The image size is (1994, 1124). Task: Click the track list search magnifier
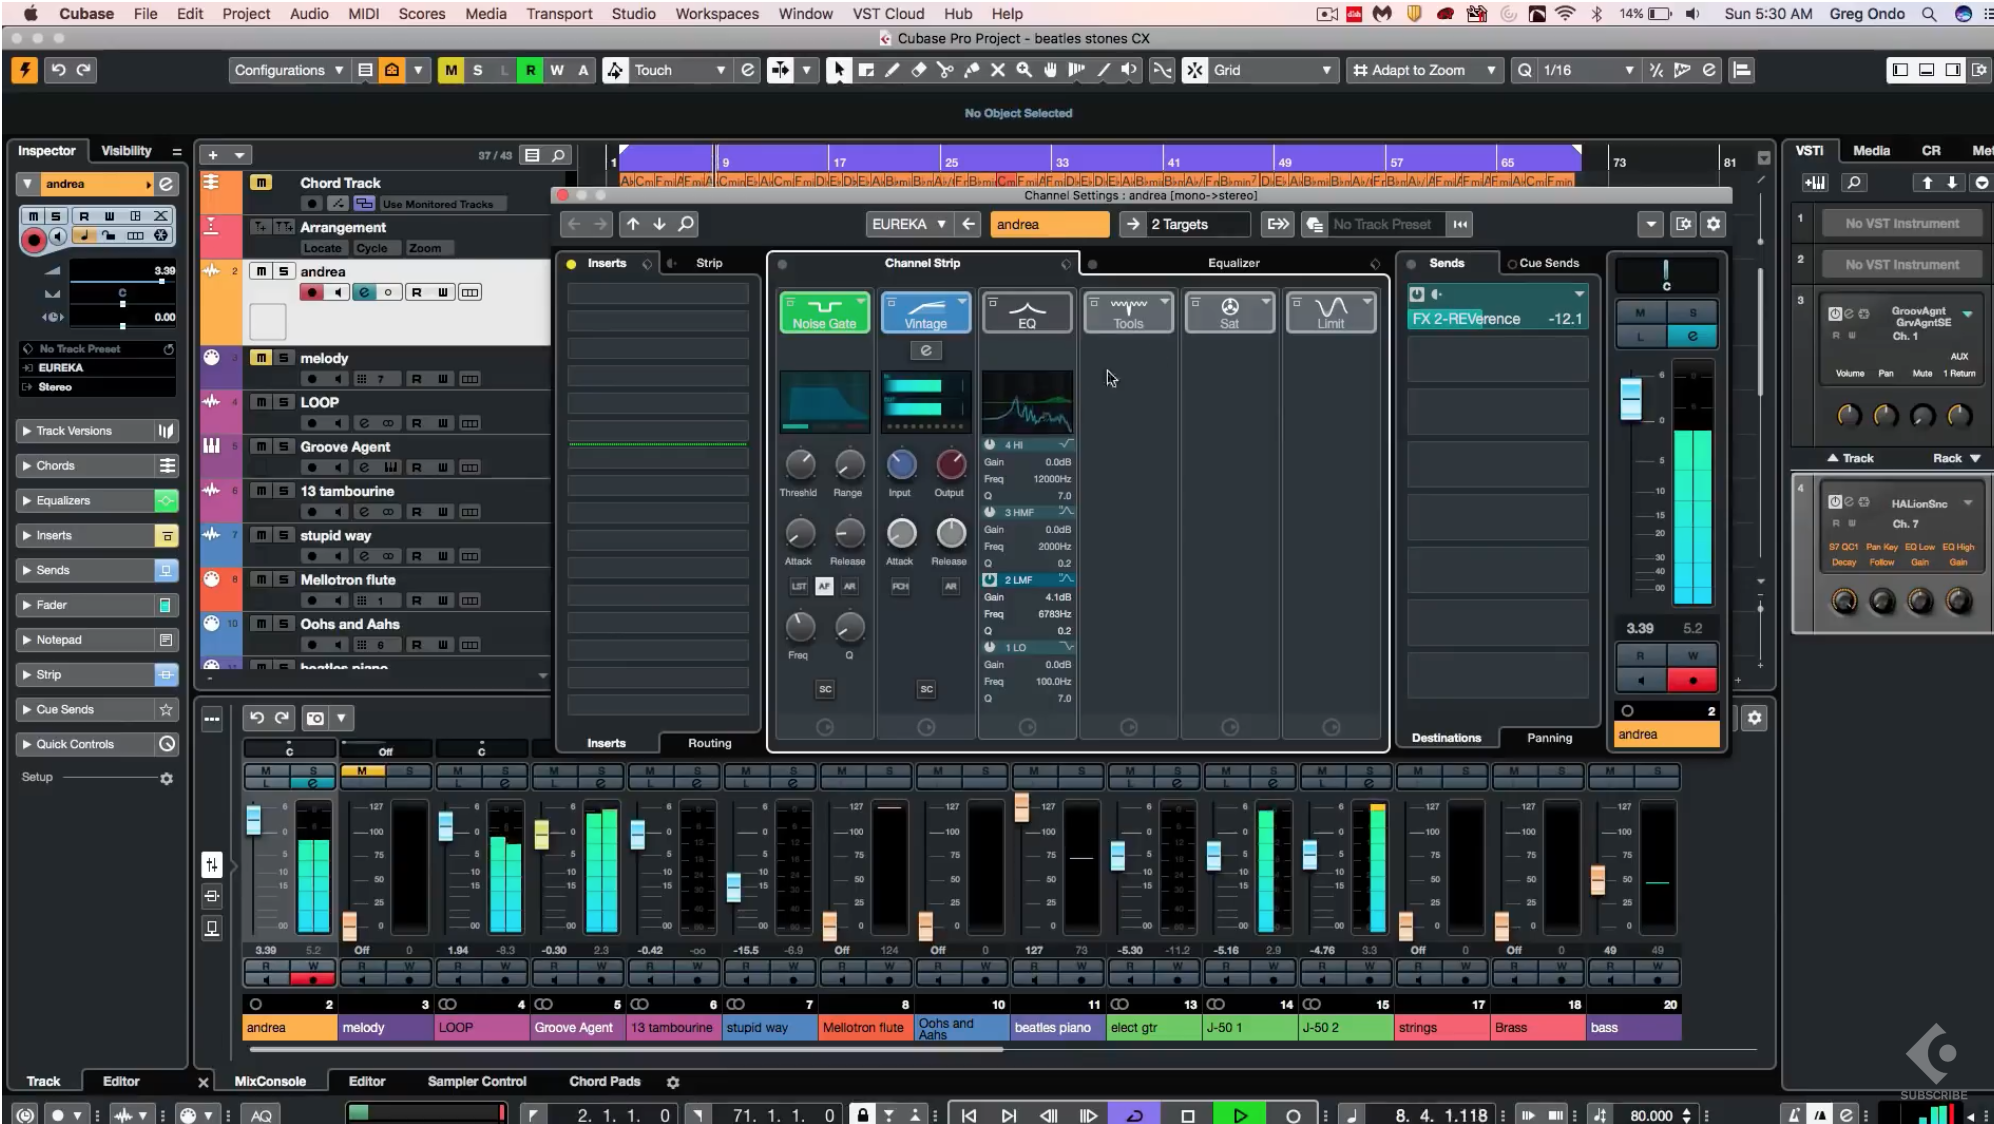click(558, 155)
